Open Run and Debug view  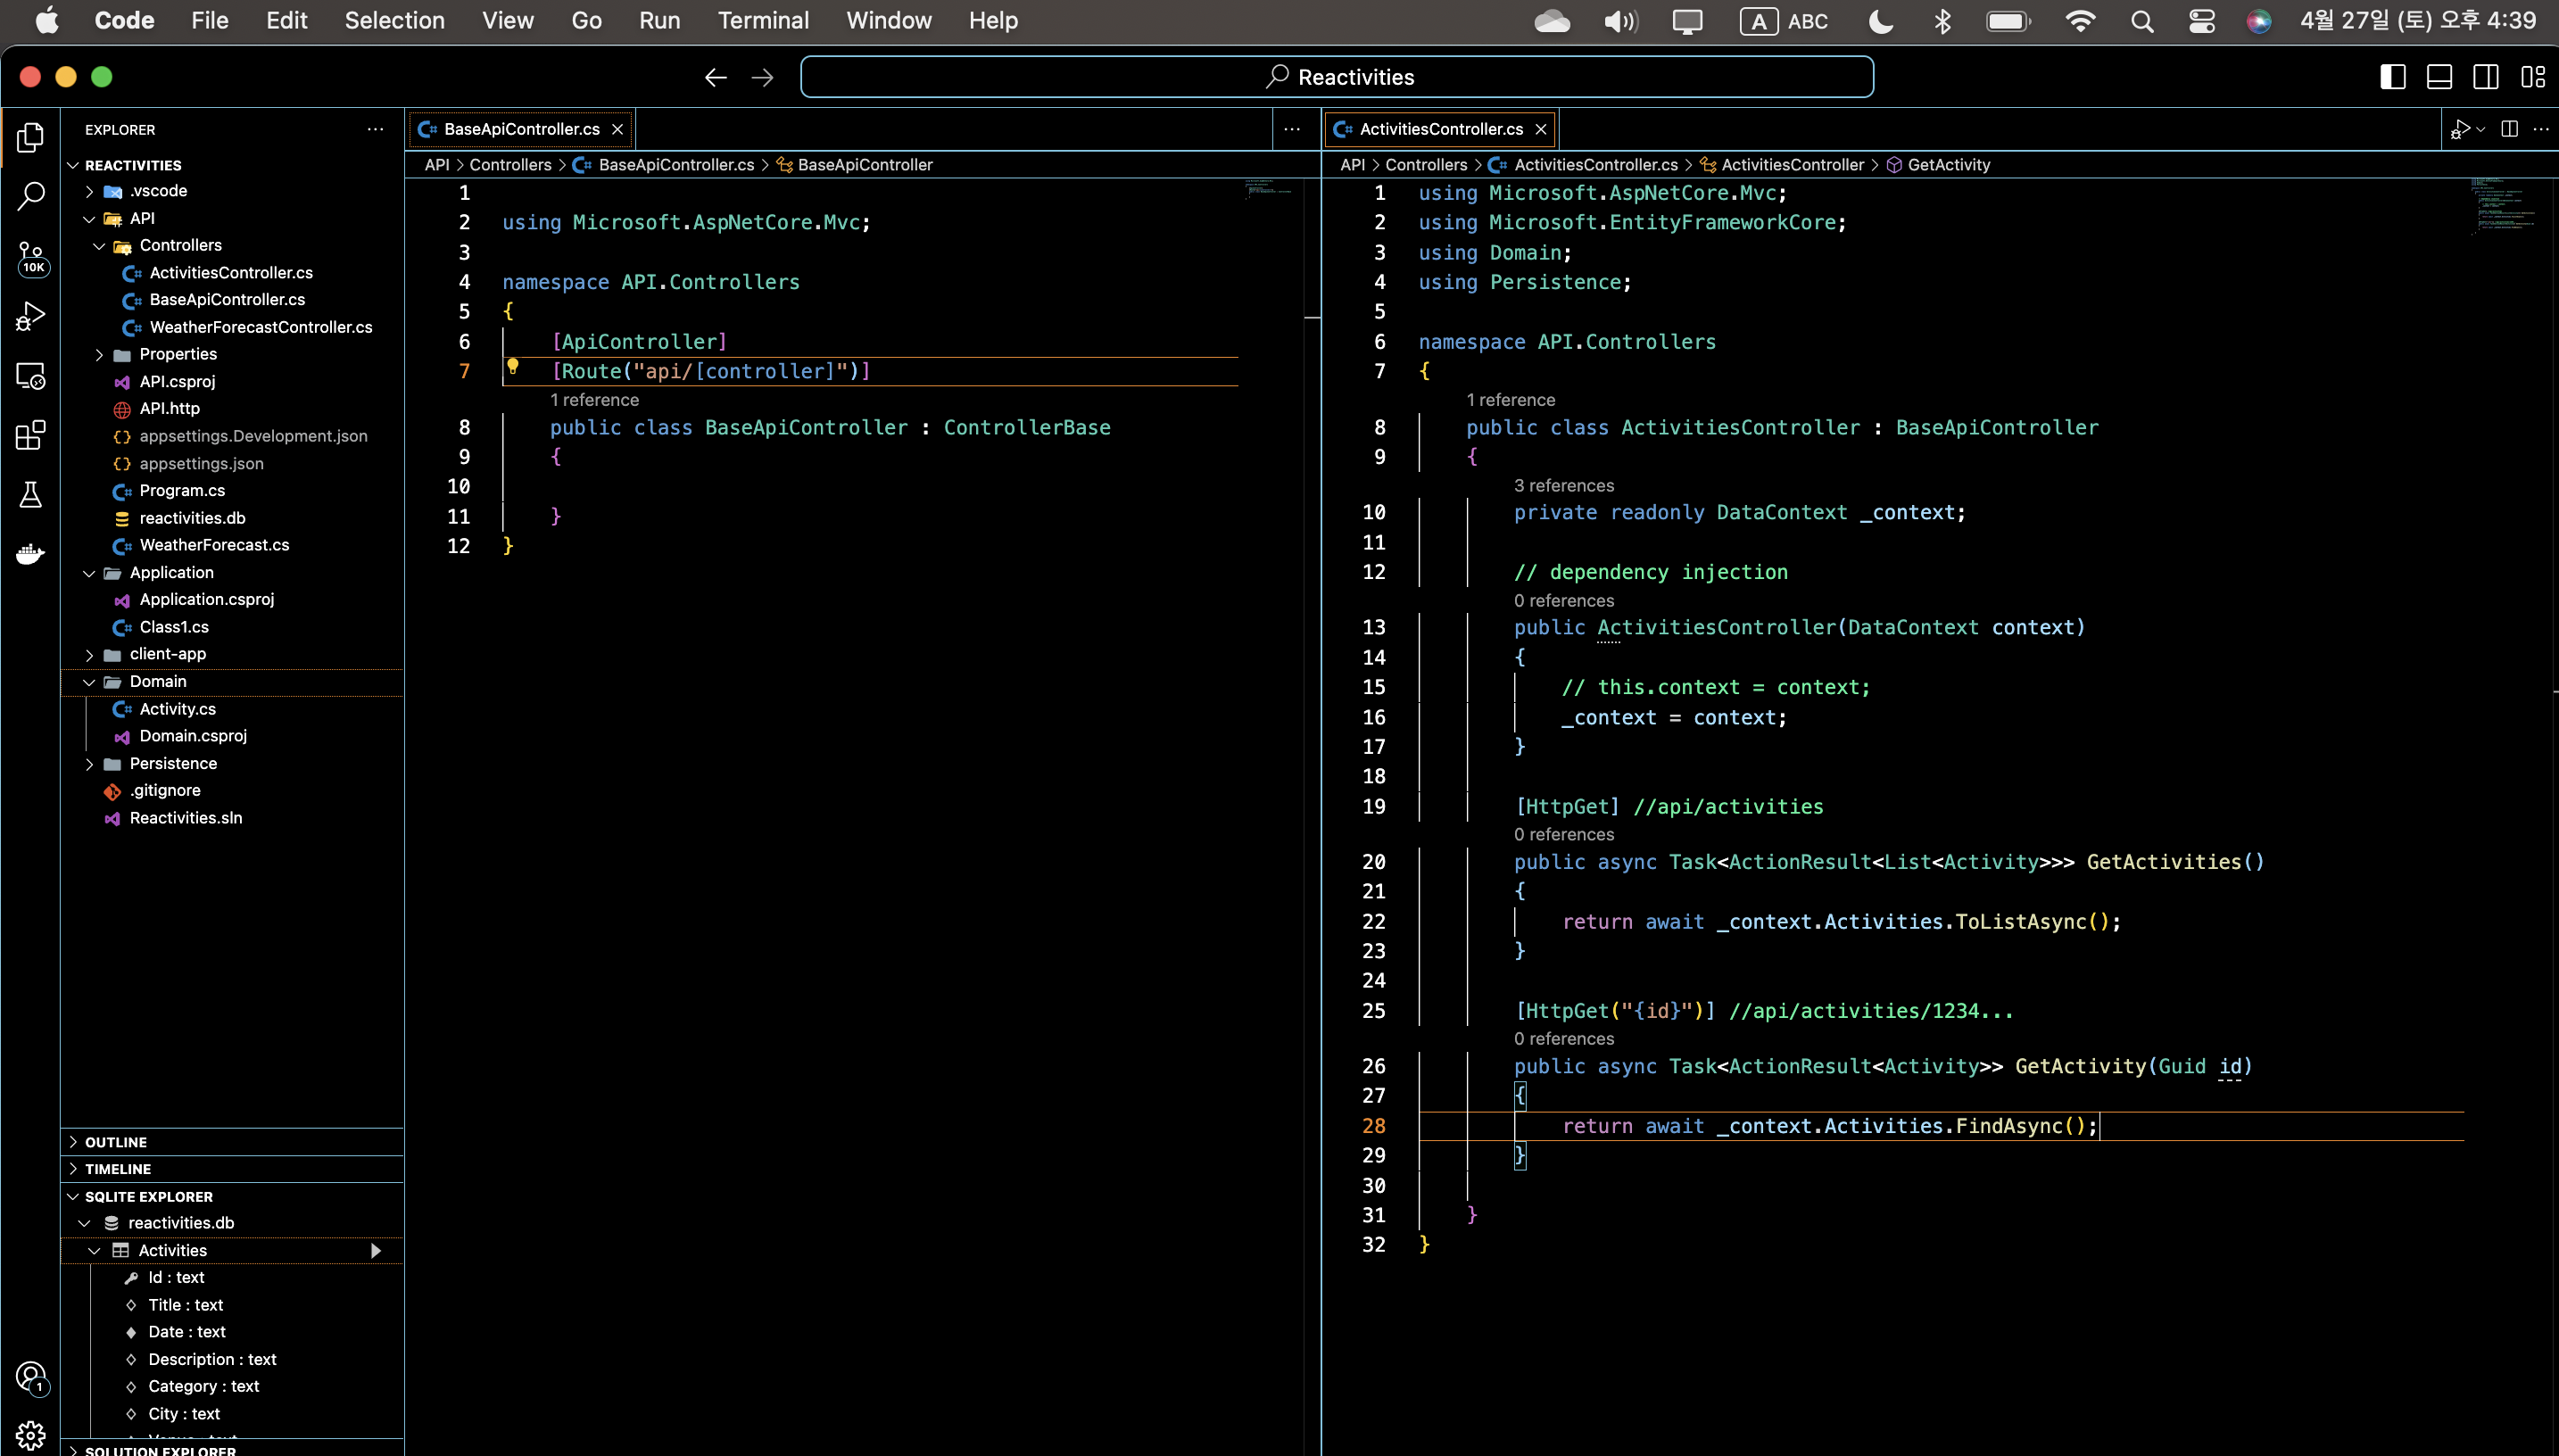click(31, 316)
